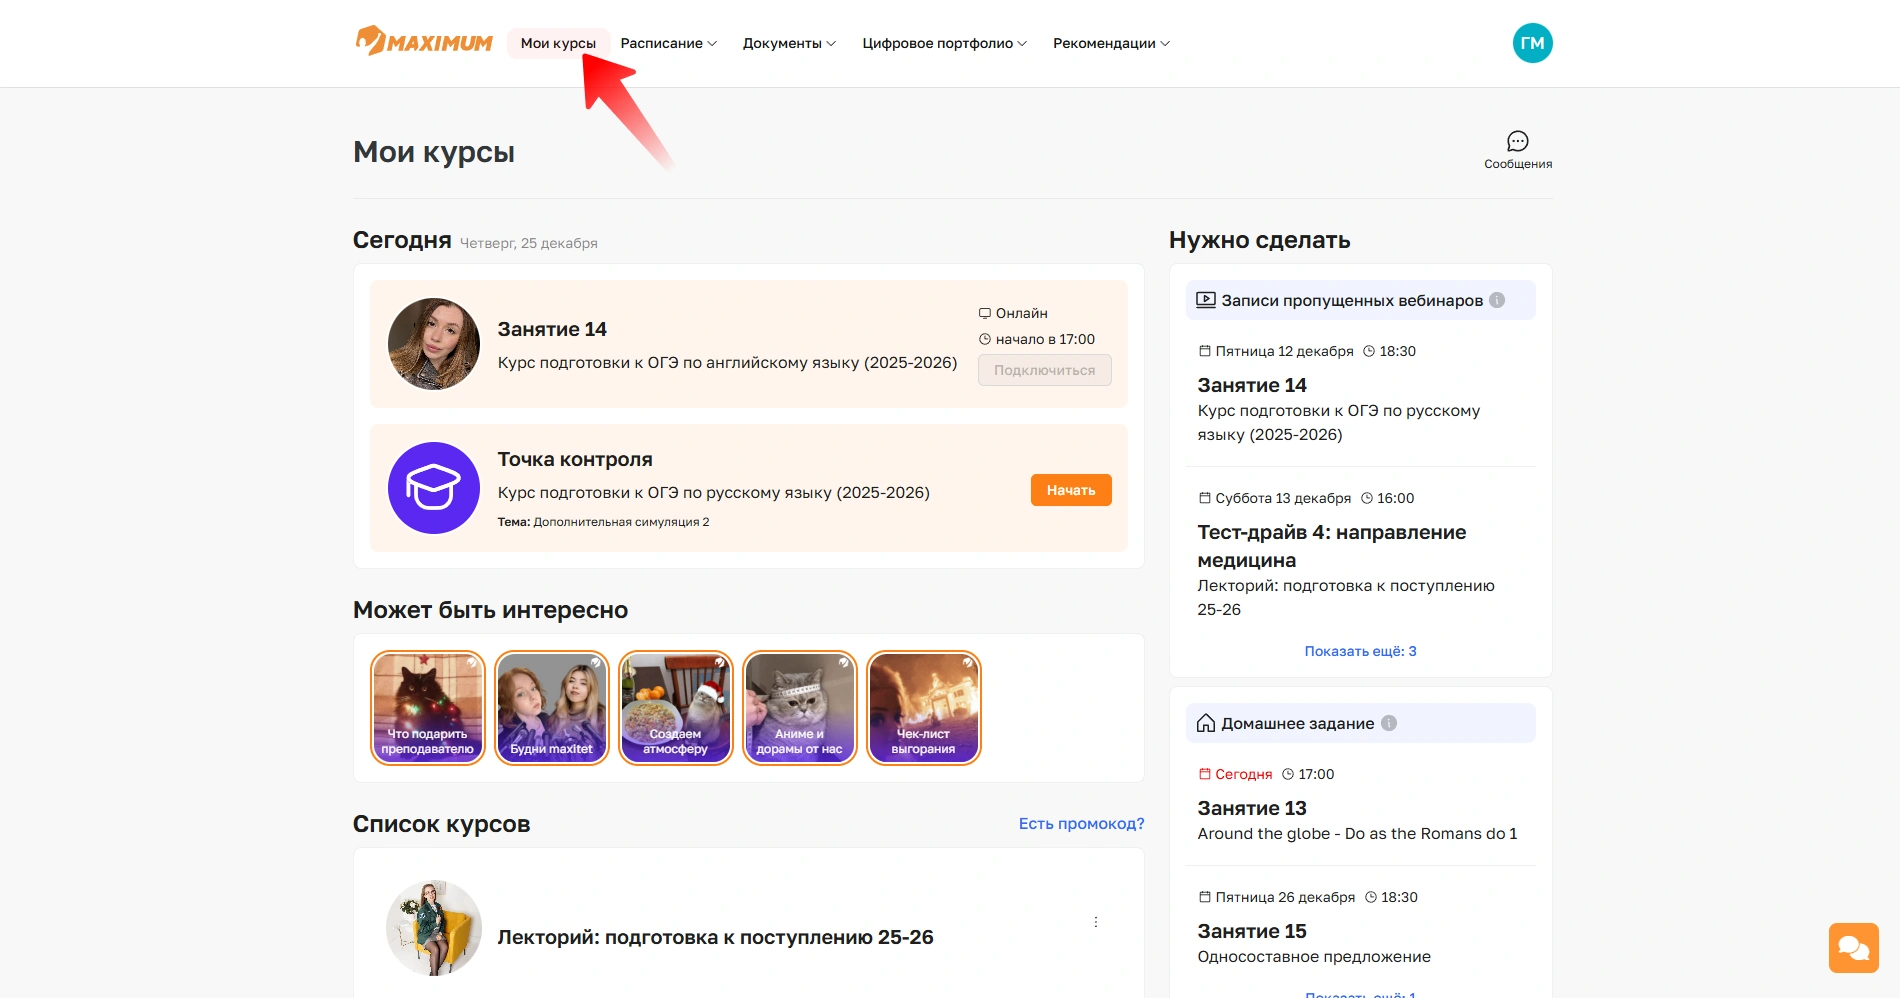This screenshot has height=998, width=1900.
Task: Expand list with Показать ещё: 3
Action: (x=1360, y=651)
